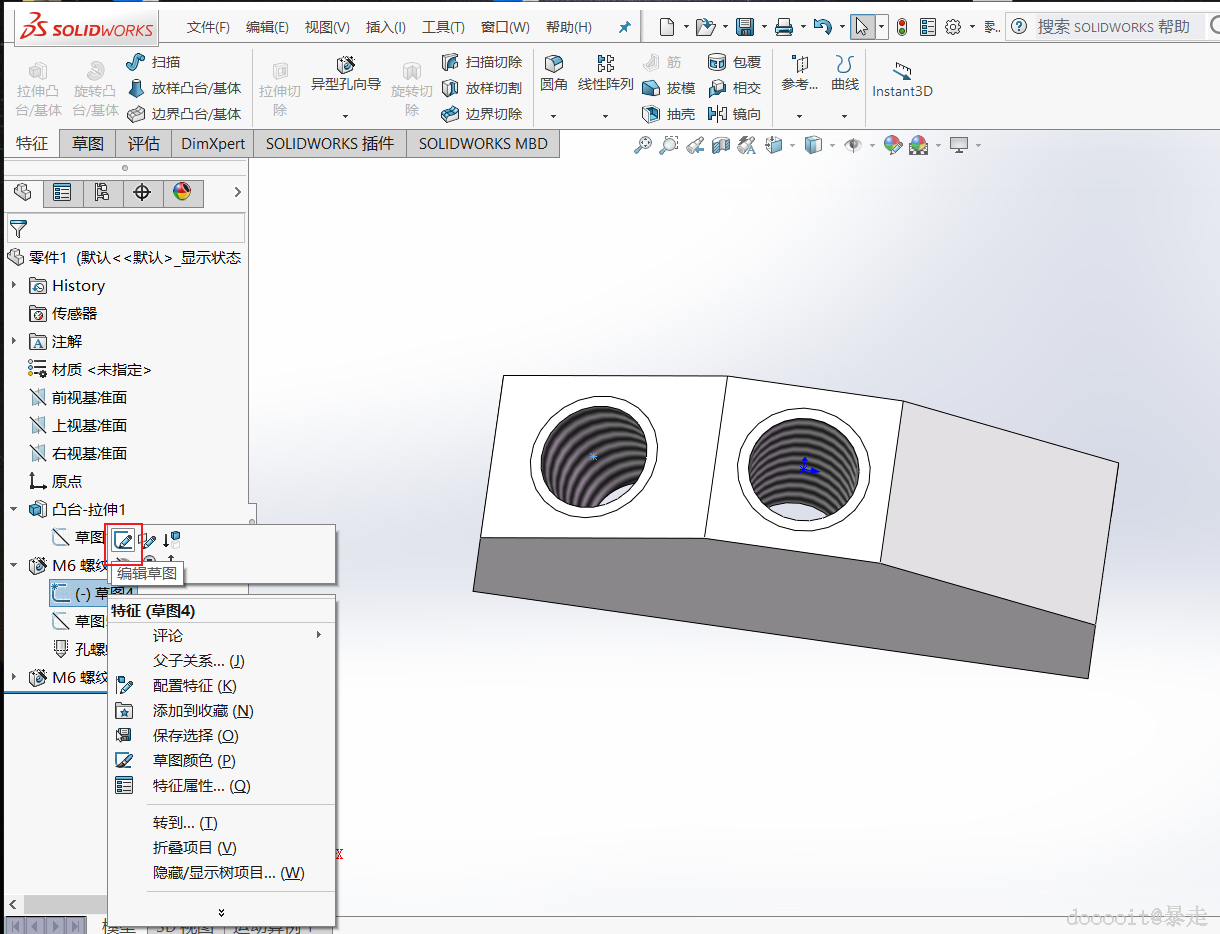Click the 编辑草图 (Edit Sketch) icon

[123, 541]
